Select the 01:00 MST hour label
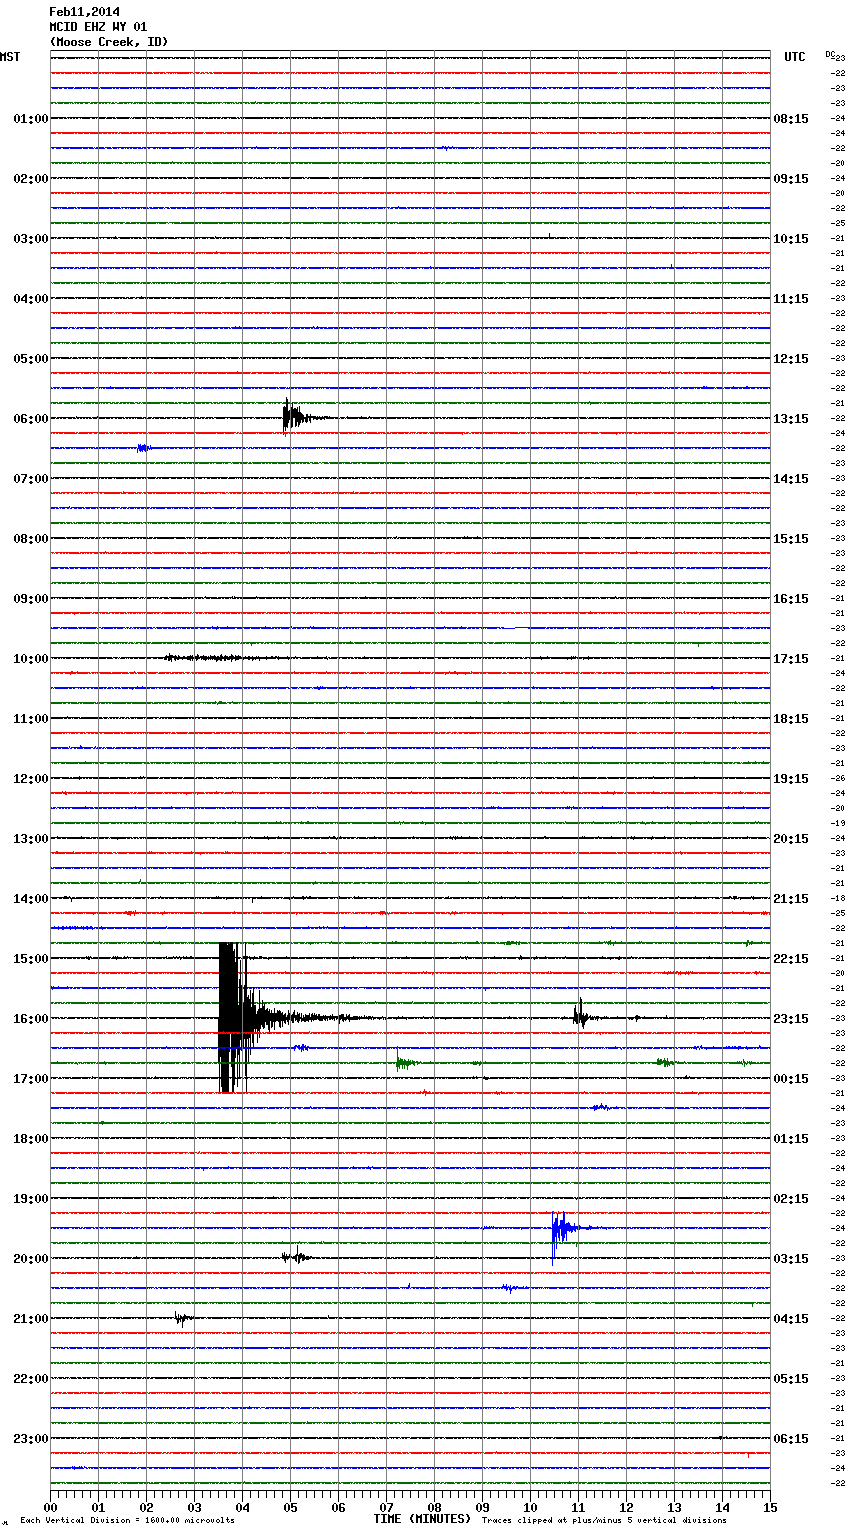This screenshot has width=850, height=1534. point(30,119)
